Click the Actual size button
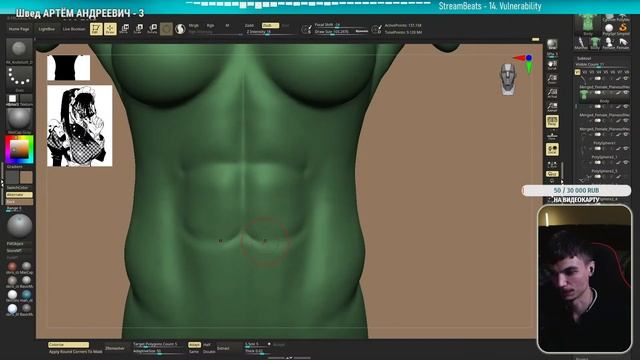The image size is (640, 360). pos(552,93)
